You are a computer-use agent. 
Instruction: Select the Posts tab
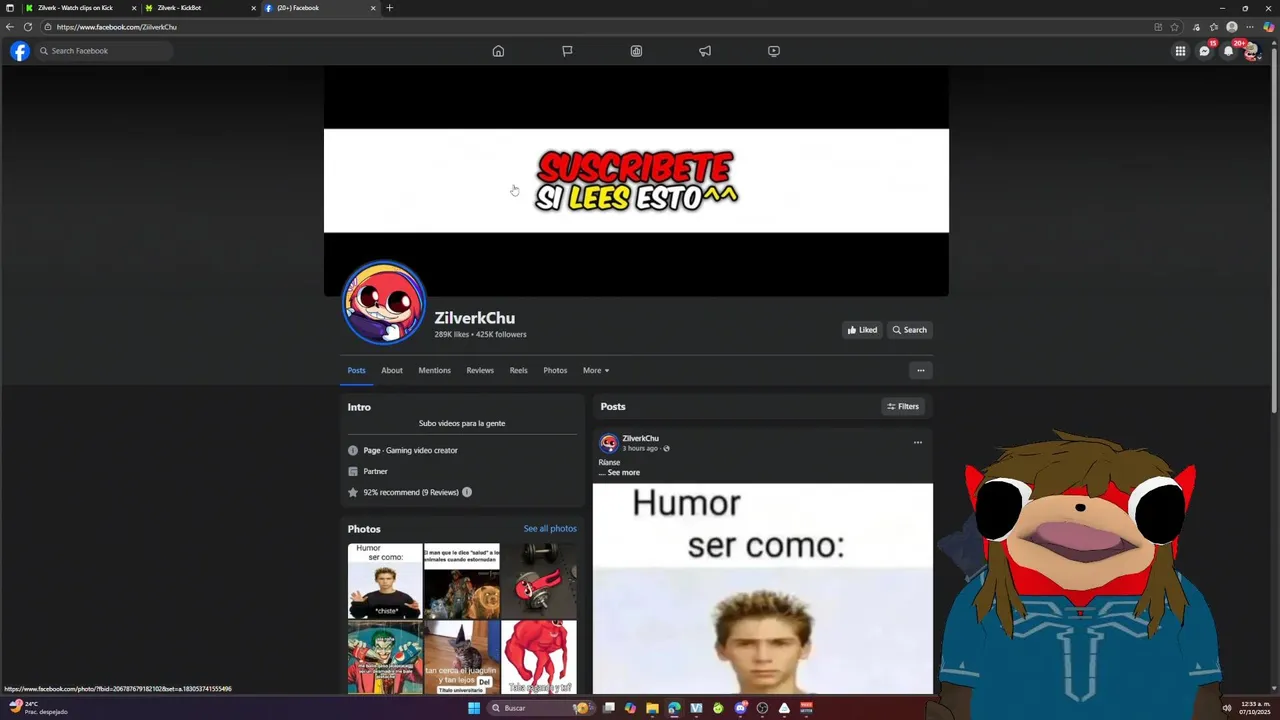(x=356, y=370)
